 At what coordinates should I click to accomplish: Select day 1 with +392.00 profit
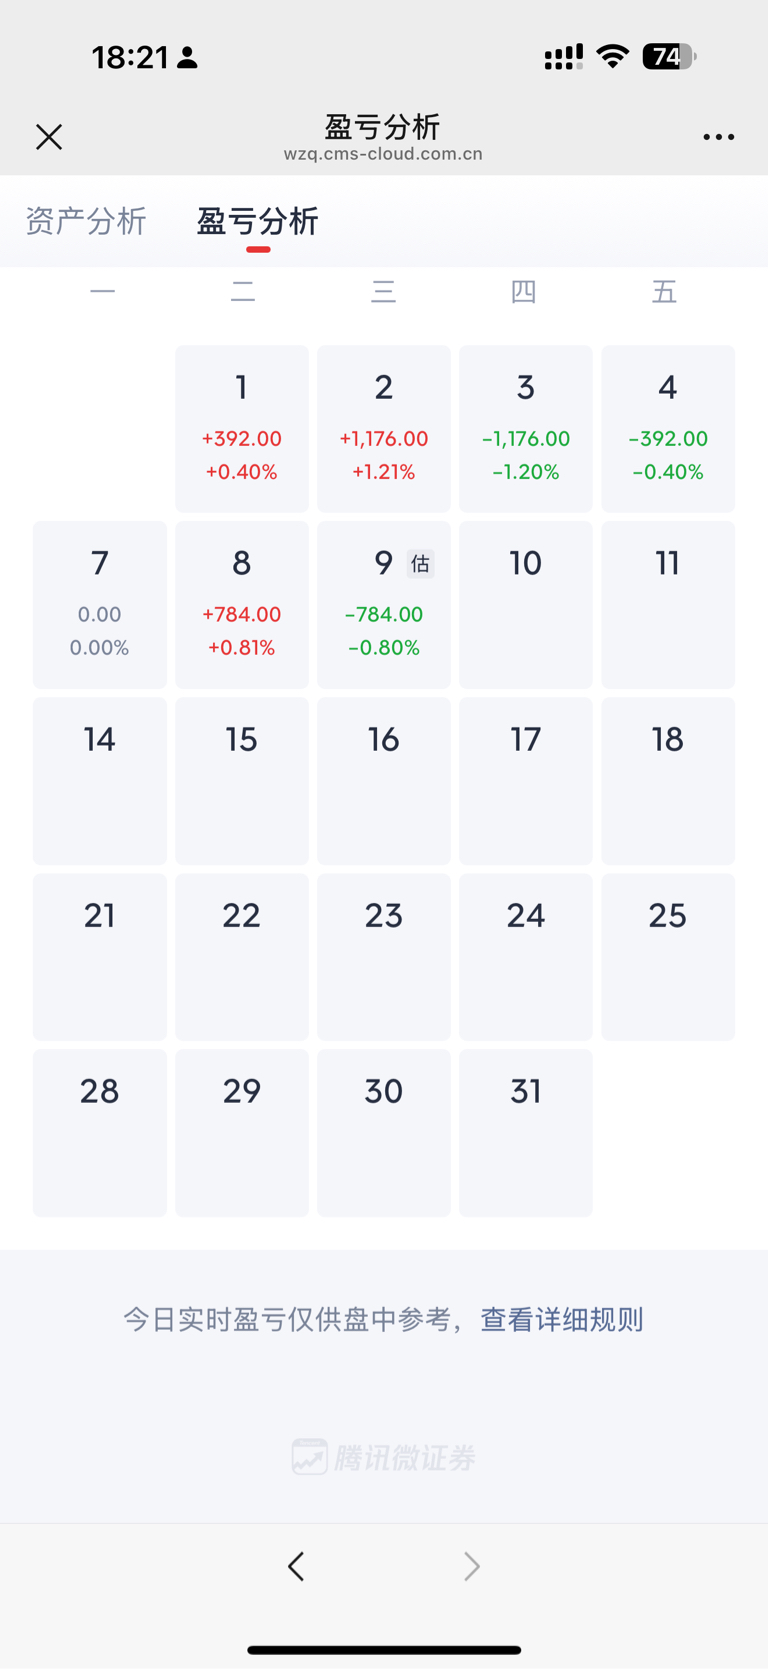242,429
